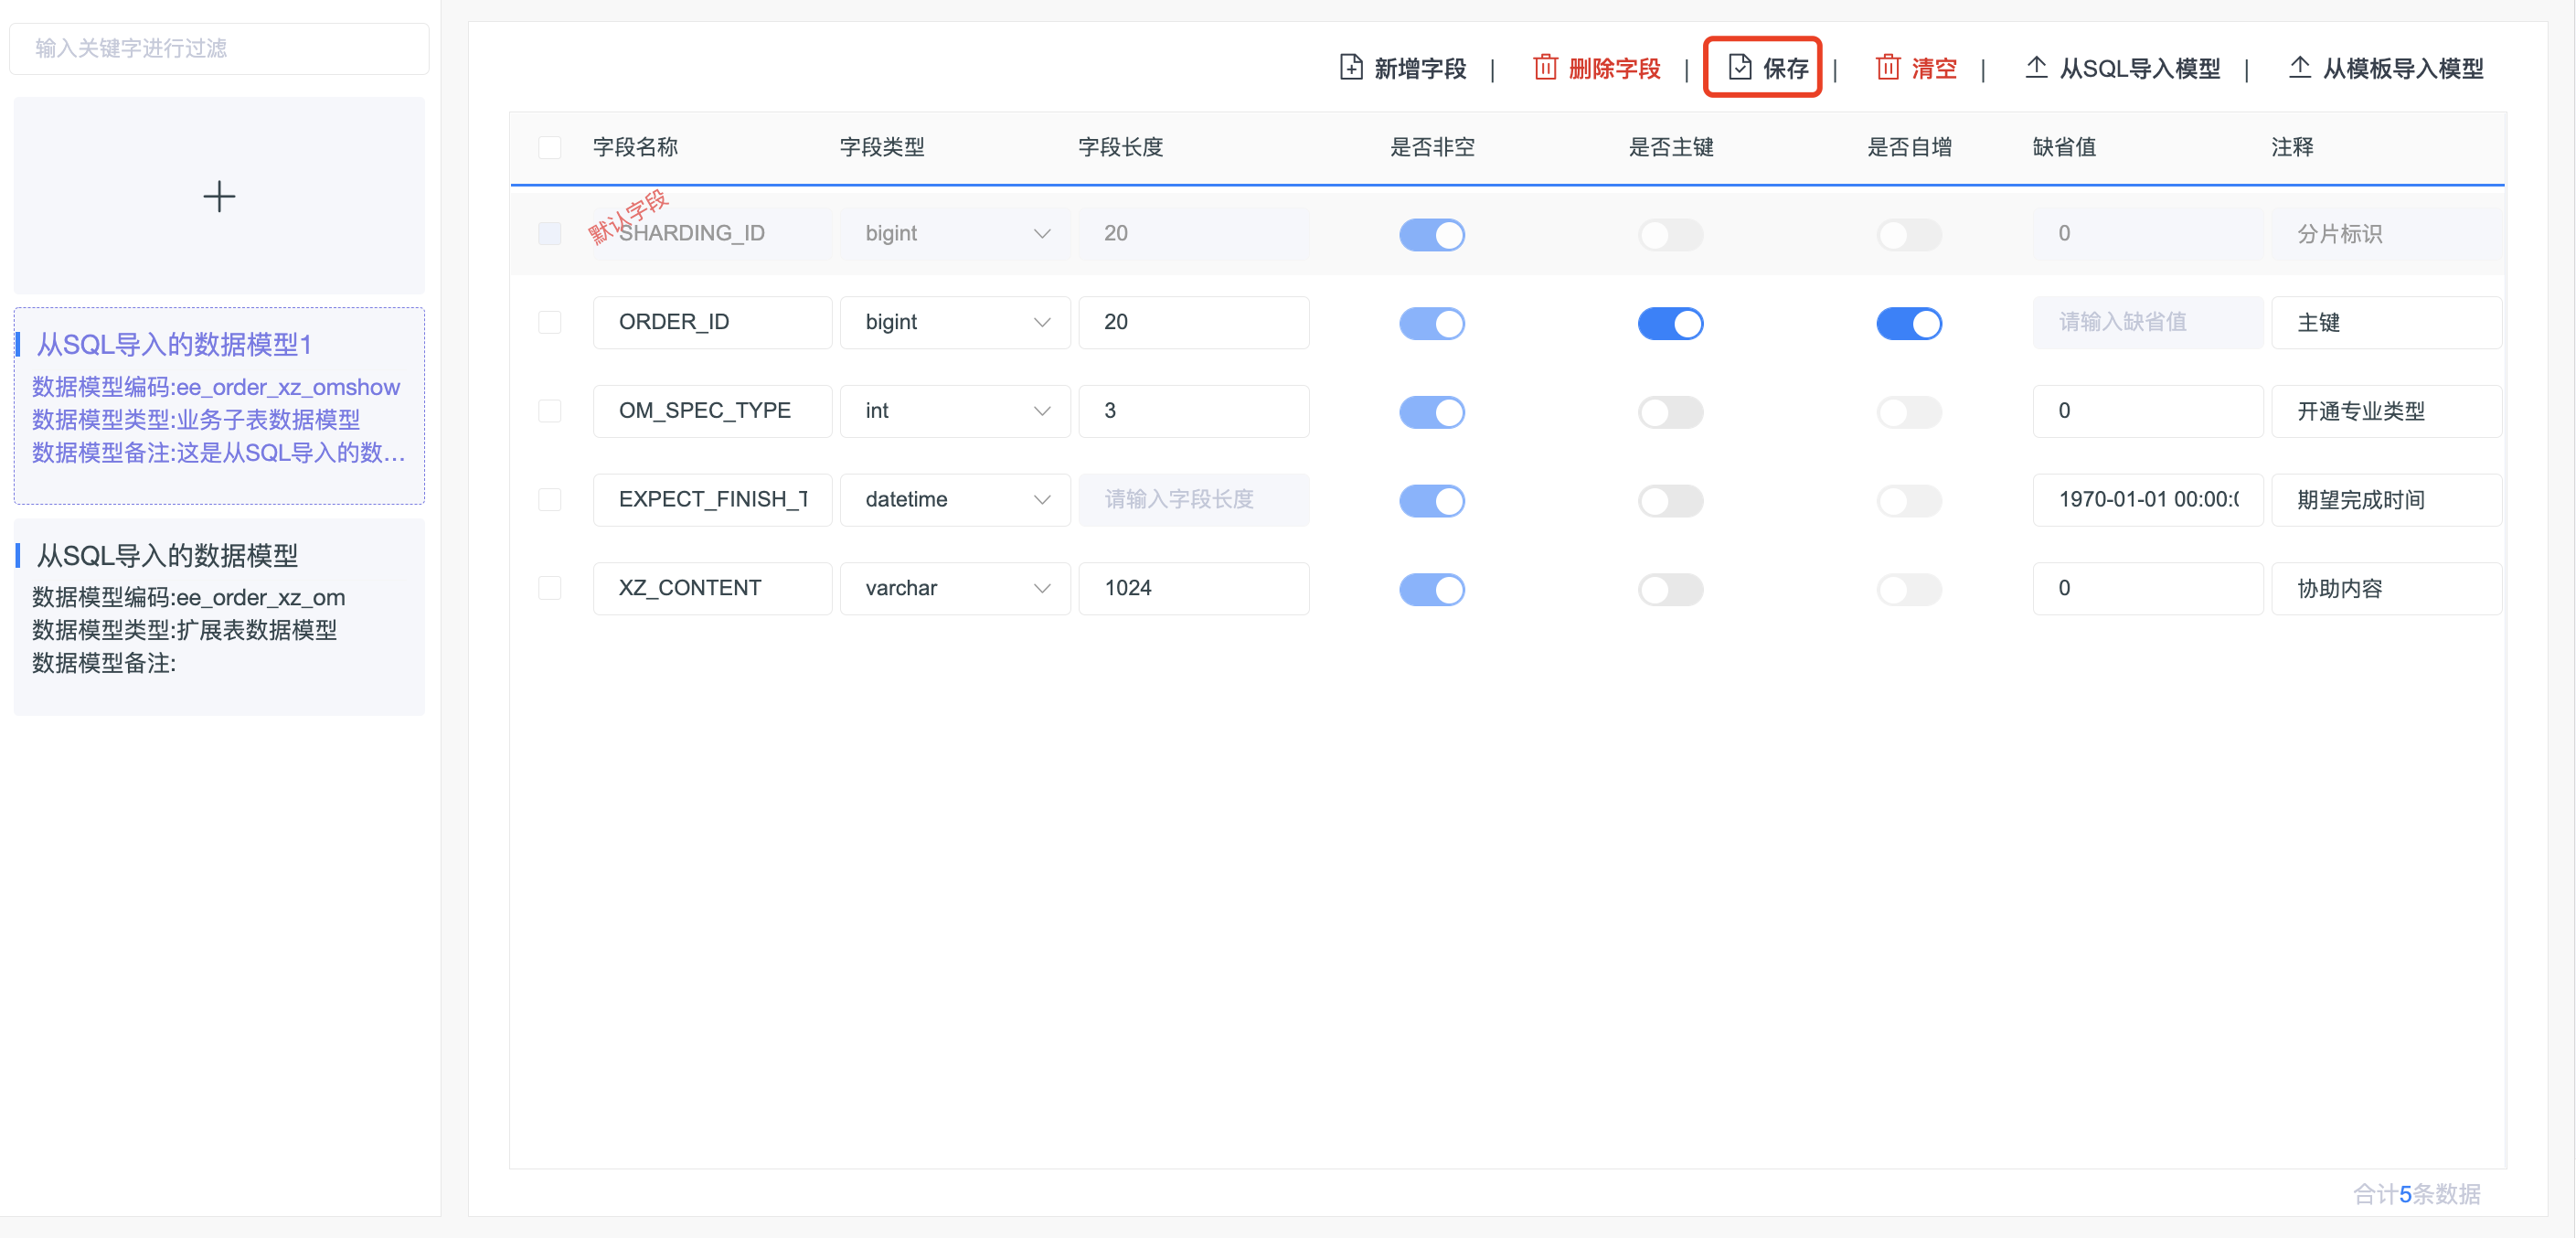Toggle primary key switch for ORDER_ID
Viewport: 2576px width, 1238px height.
click(x=1670, y=323)
